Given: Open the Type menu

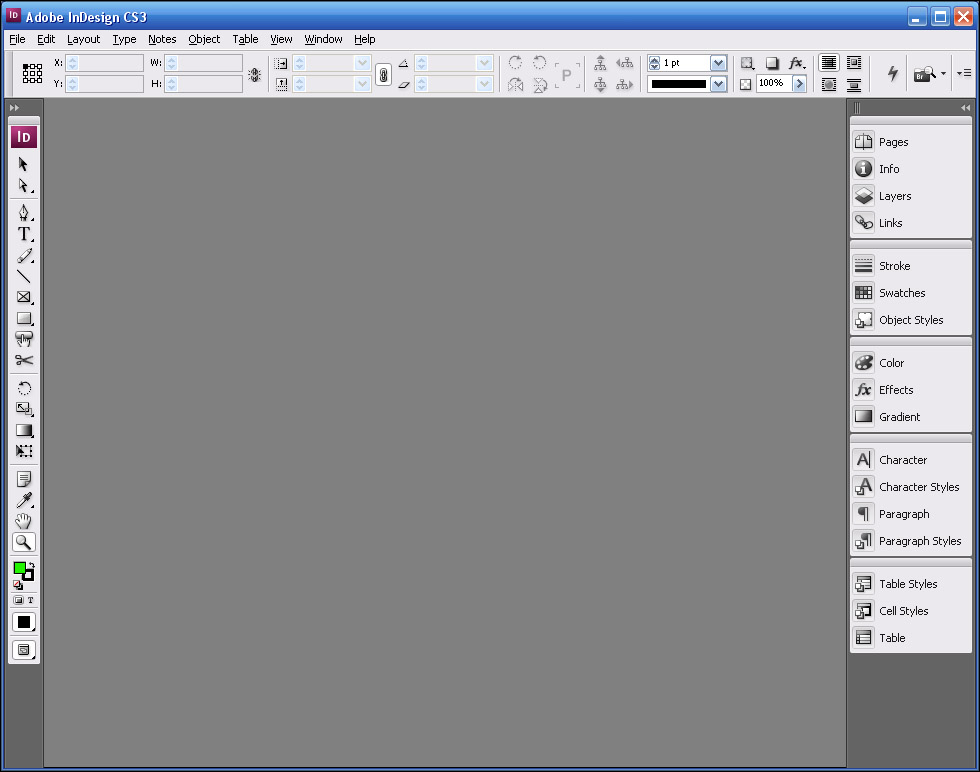Looking at the screenshot, I should (x=124, y=39).
